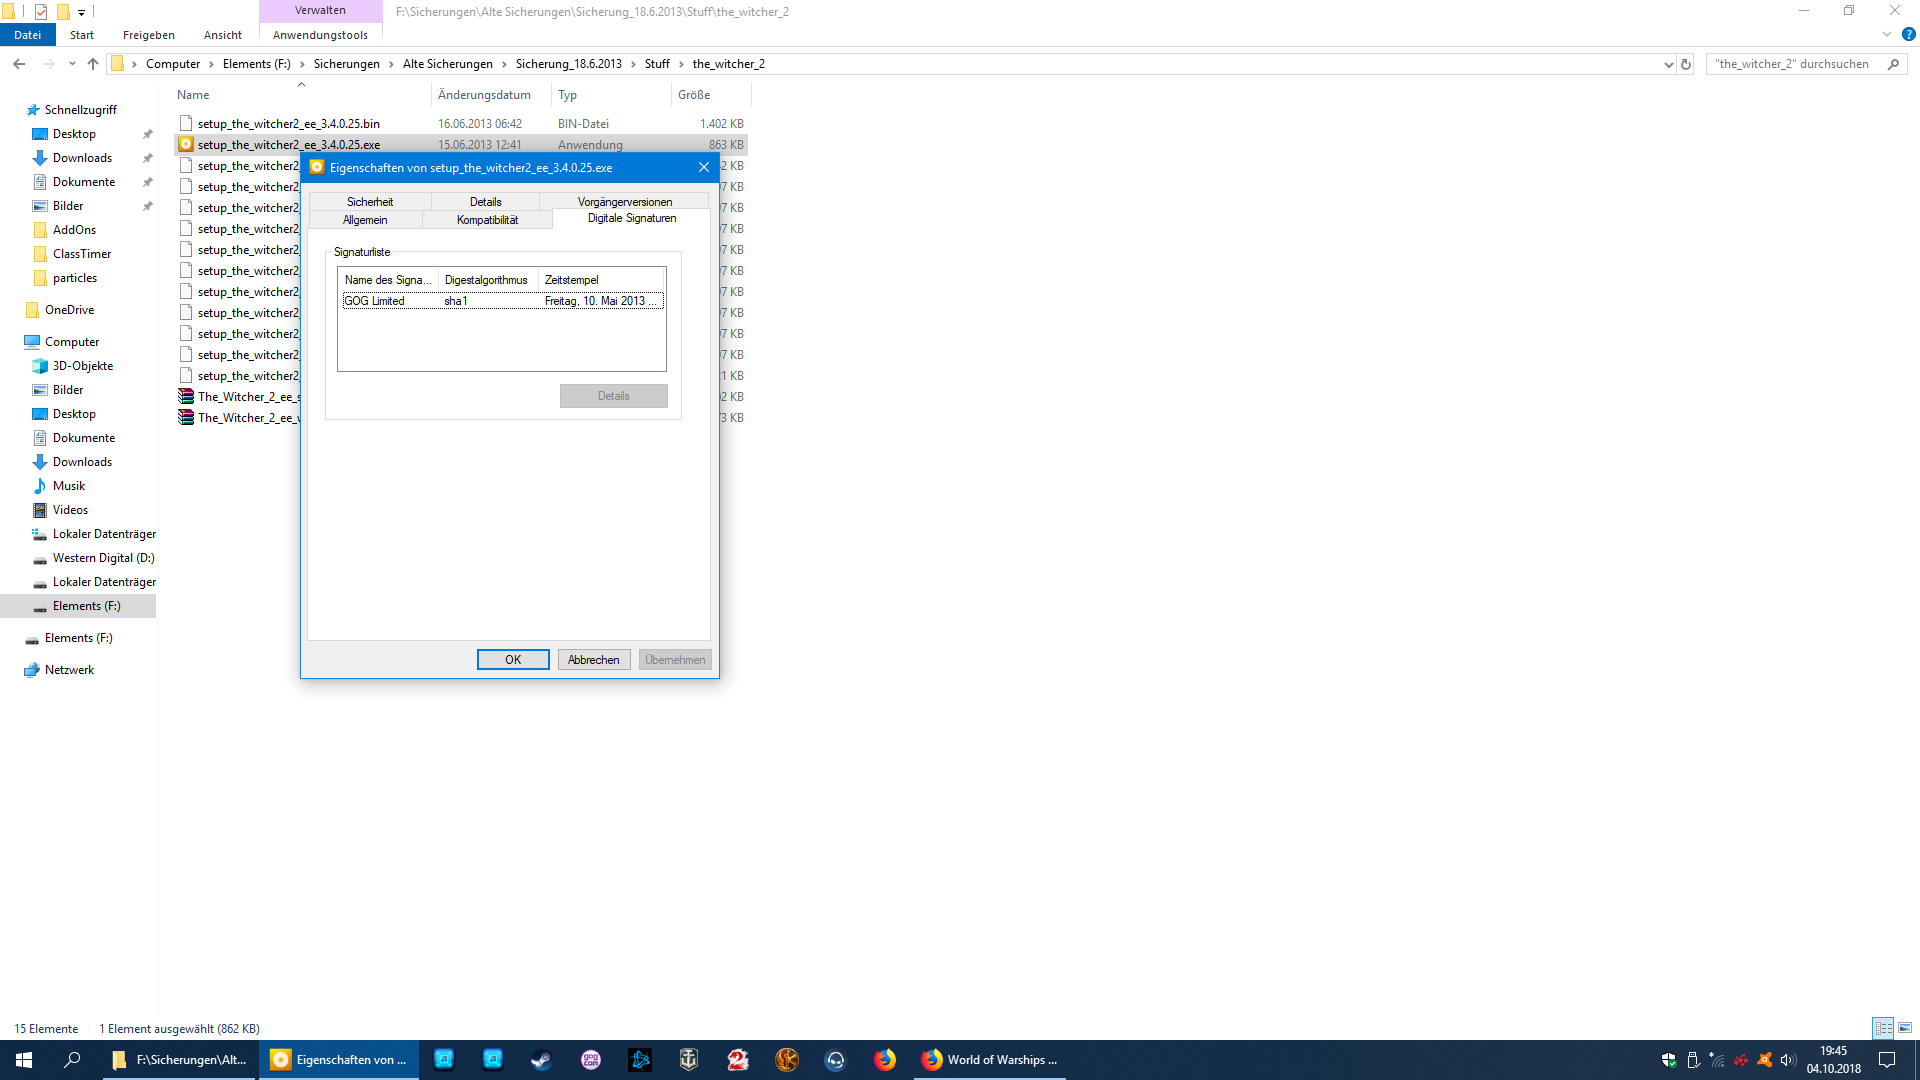Select the GOG Limited signature row
The image size is (1920, 1080).
[x=500, y=301]
